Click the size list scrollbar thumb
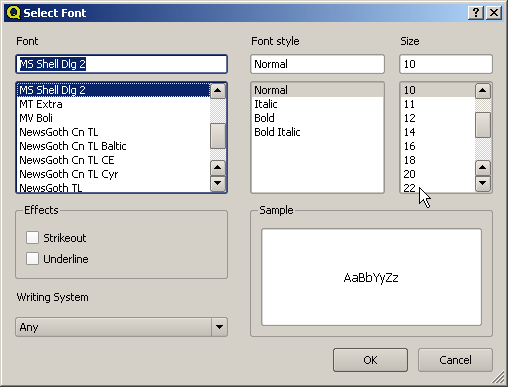Image resolution: width=508 pixels, height=387 pixels. pos(483,125)
